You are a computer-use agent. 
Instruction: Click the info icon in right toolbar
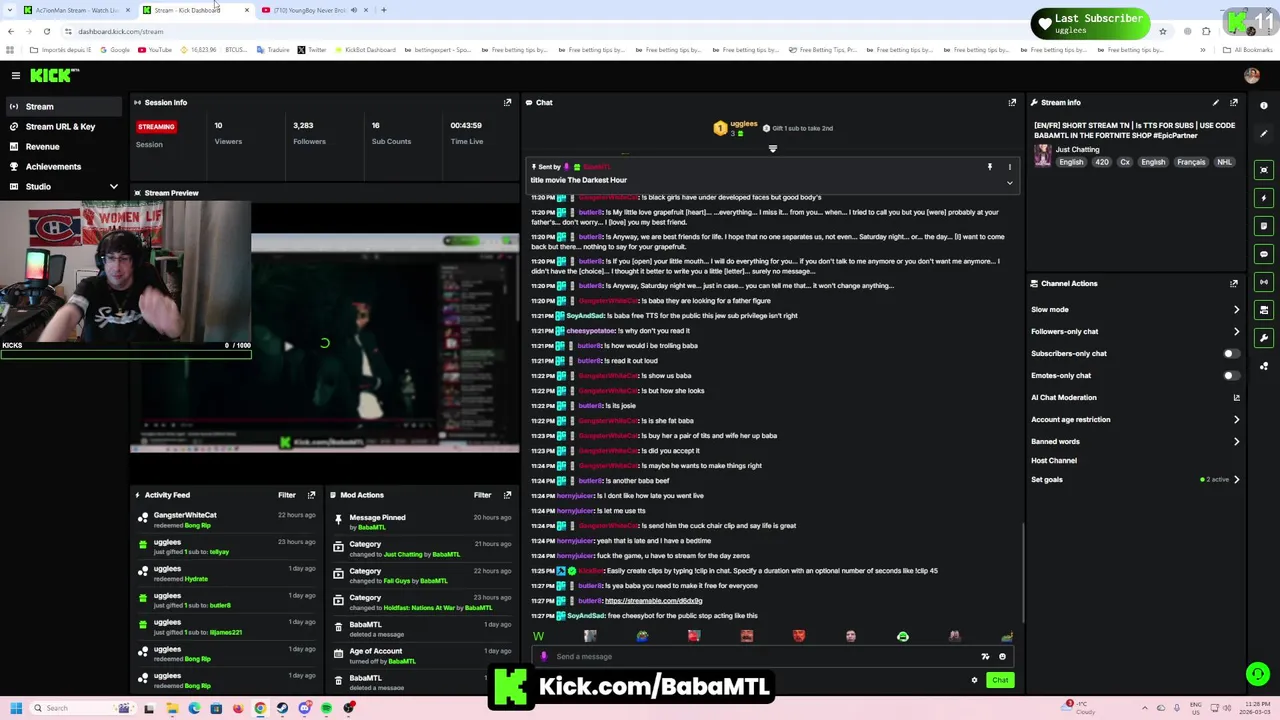[1264, 105]
